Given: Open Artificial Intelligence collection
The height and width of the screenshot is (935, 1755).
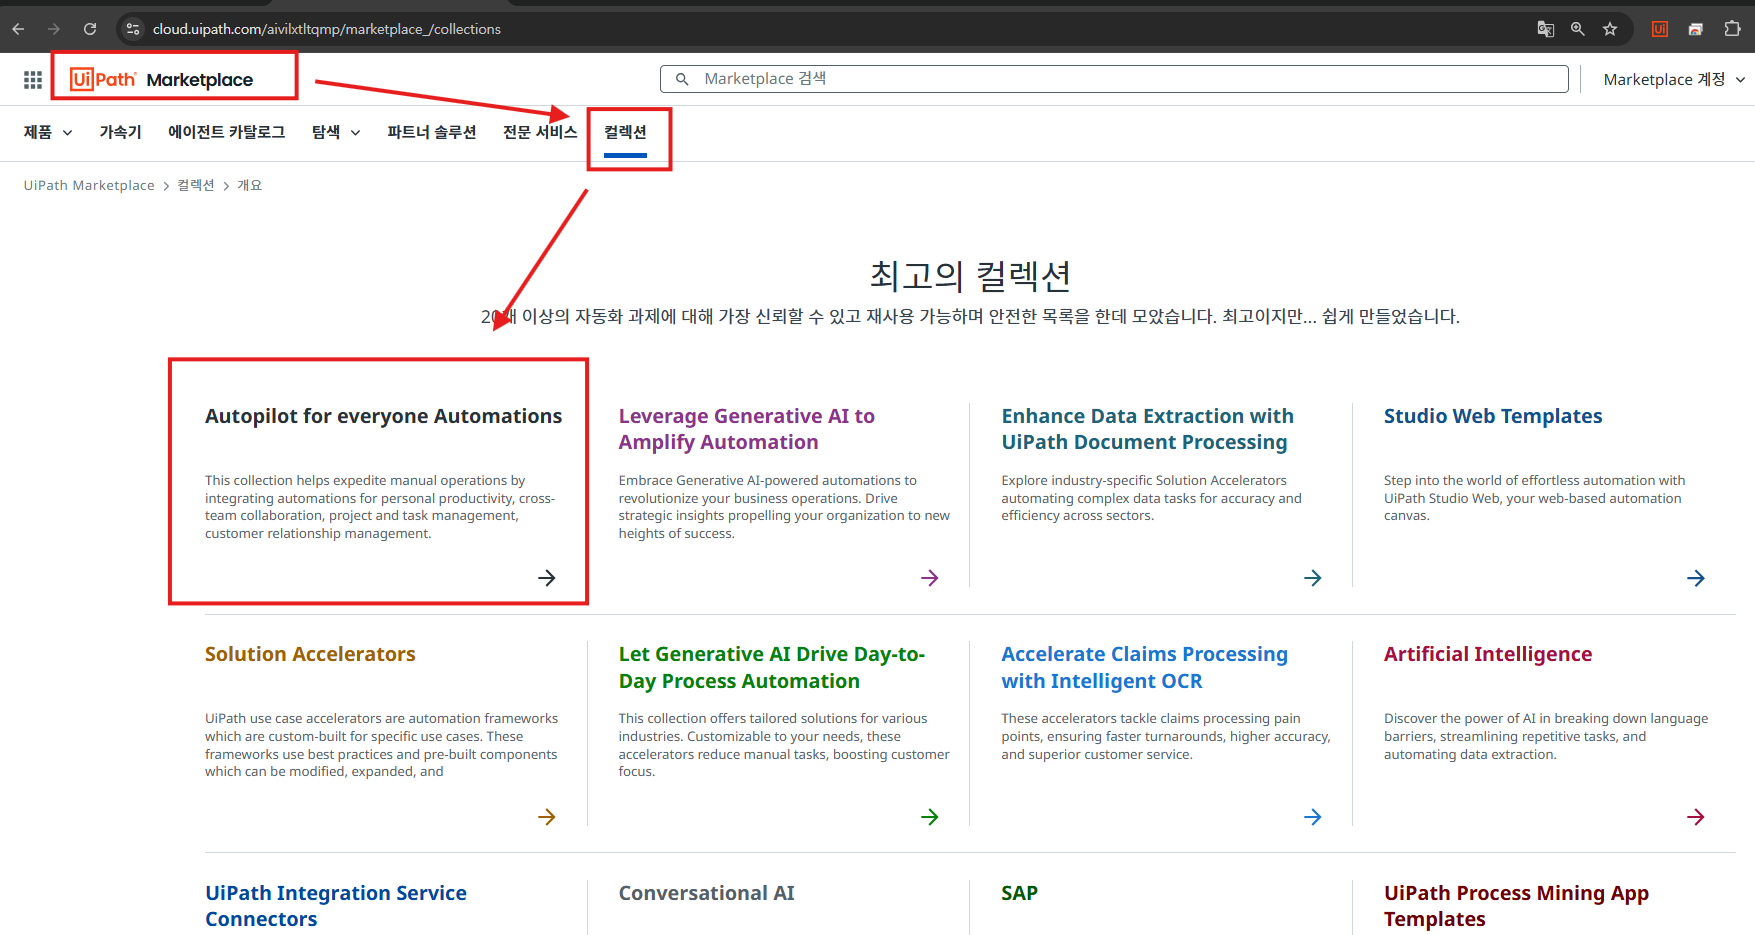Looking at the screenshot, I should click(x=1488, y=654).
